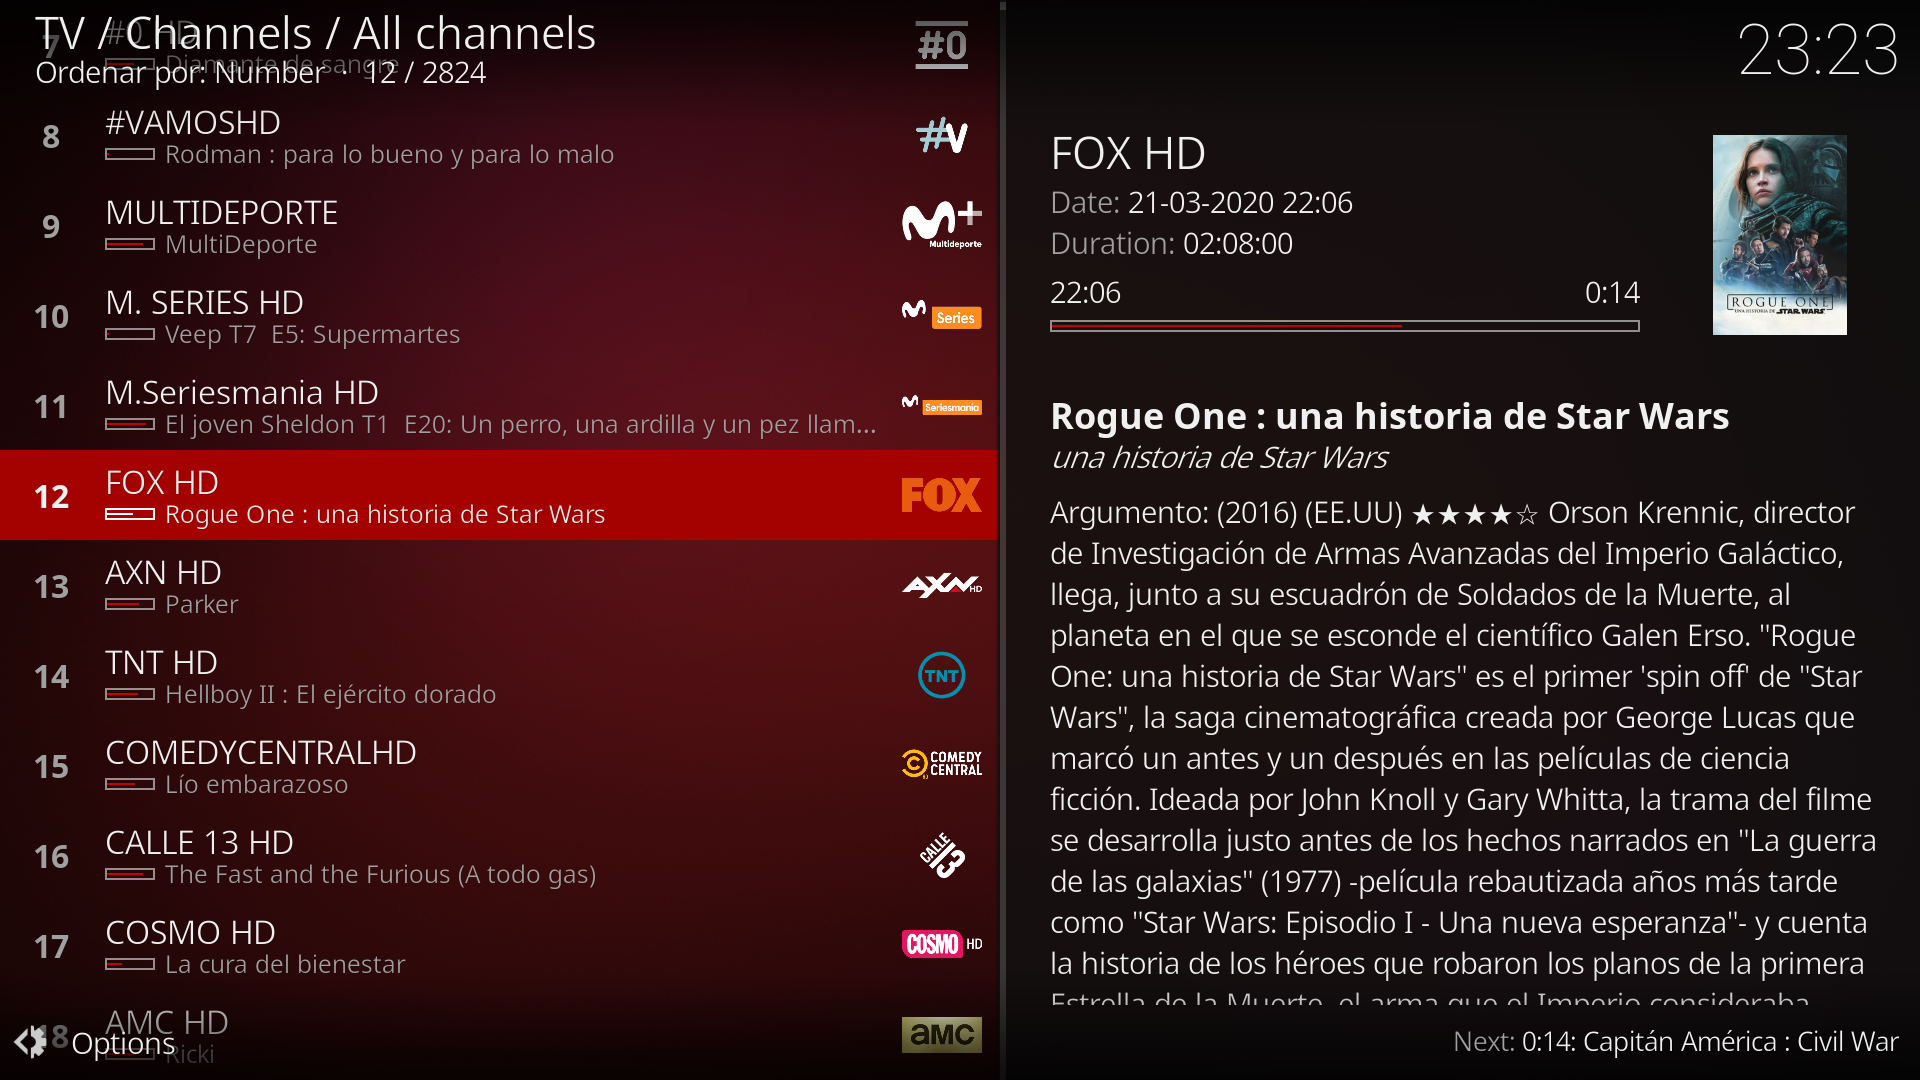Choose TNT HD Hellboy II entry
Viewport: 1920px width, 1080px height.
click(x=499, y=676)
